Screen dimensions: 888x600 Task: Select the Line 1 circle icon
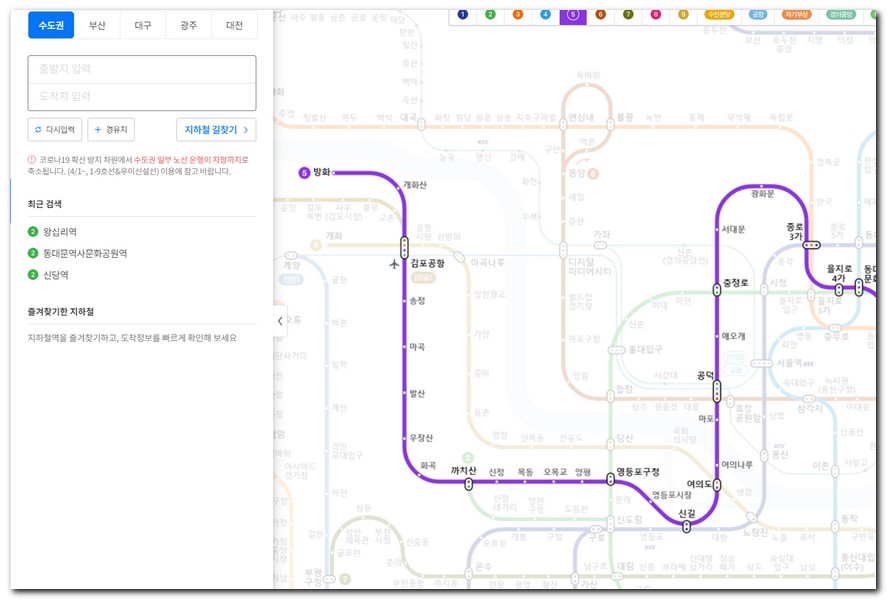click(x=463, y=14)
